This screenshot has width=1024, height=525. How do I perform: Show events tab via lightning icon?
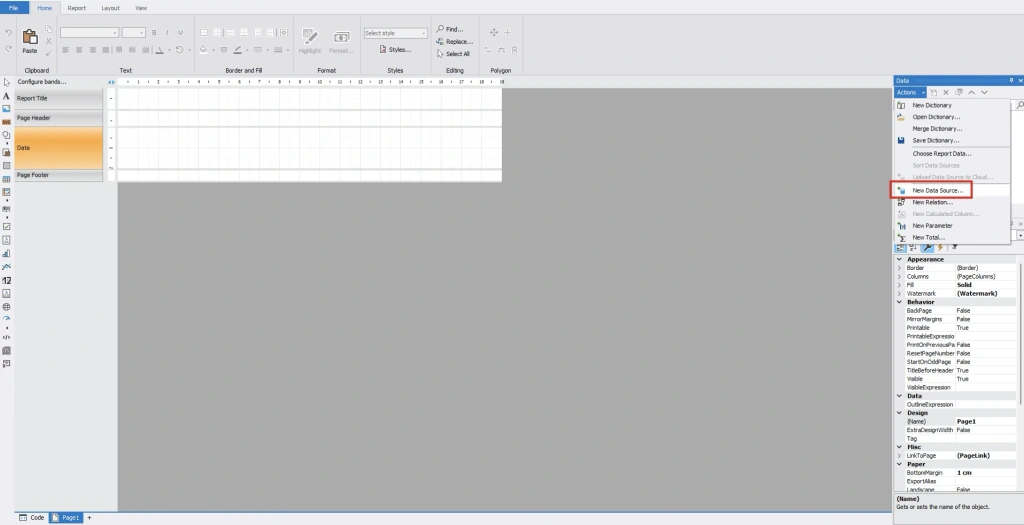940,247
